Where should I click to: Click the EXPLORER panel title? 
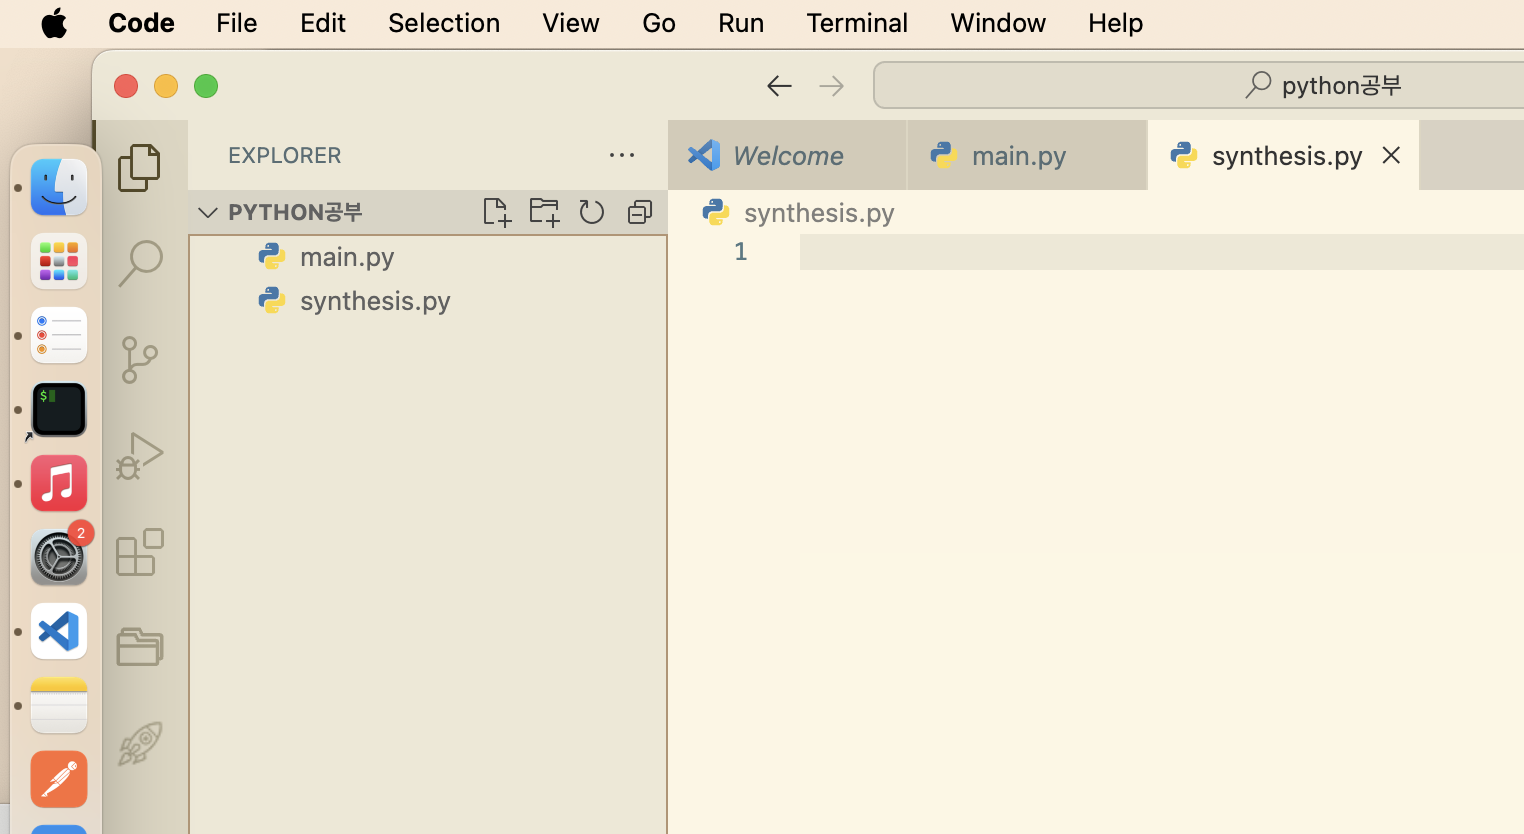click(x=285, y=155)
